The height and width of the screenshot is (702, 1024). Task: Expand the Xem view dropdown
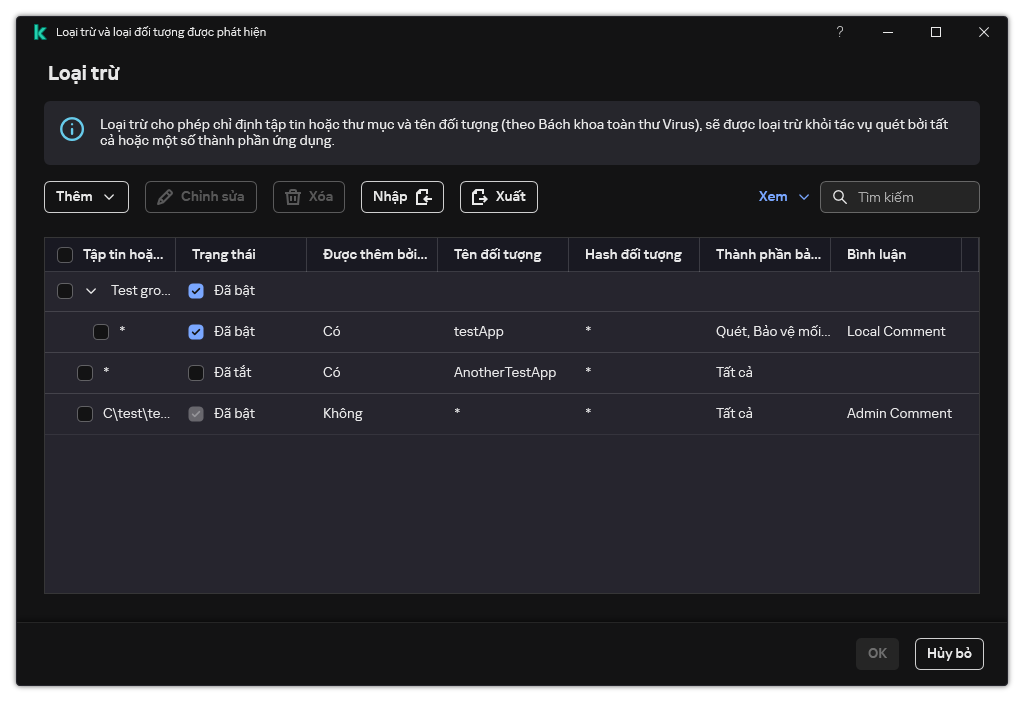[783, 197]
